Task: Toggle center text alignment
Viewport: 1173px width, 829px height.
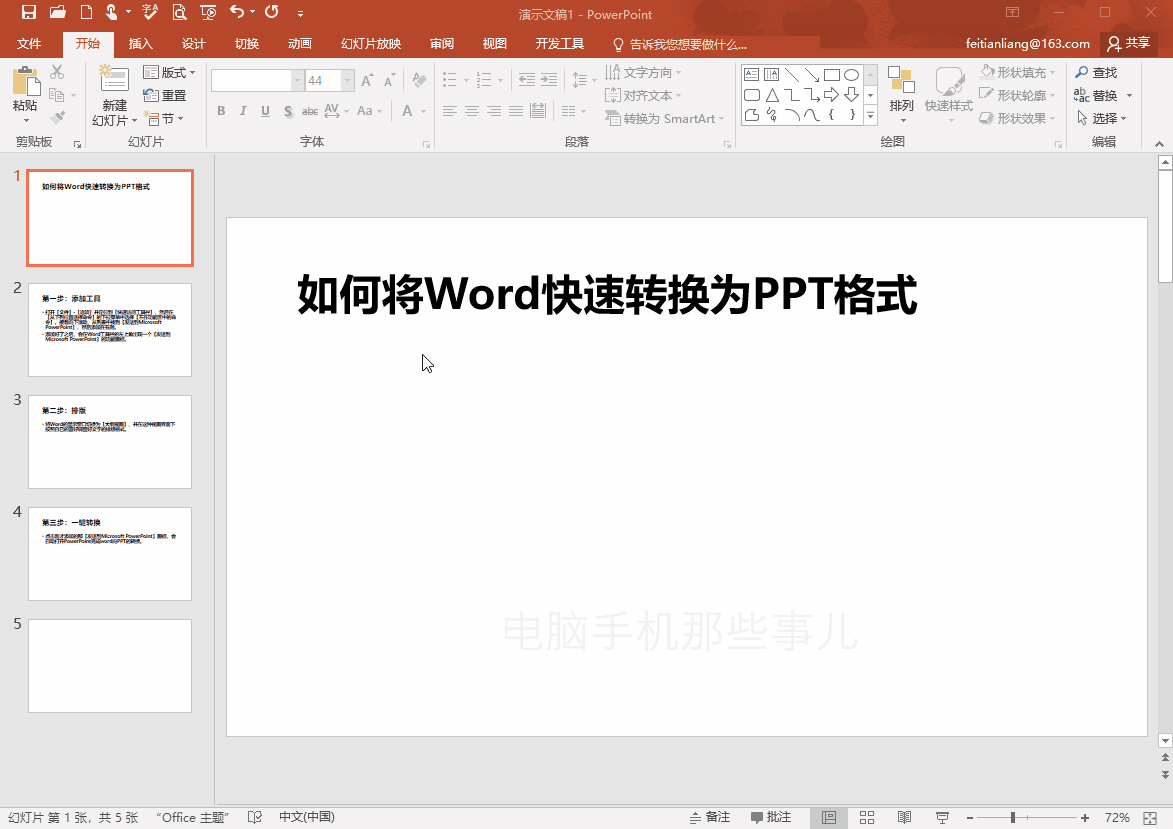Action: pyautogui.click(x=471, y=111)
